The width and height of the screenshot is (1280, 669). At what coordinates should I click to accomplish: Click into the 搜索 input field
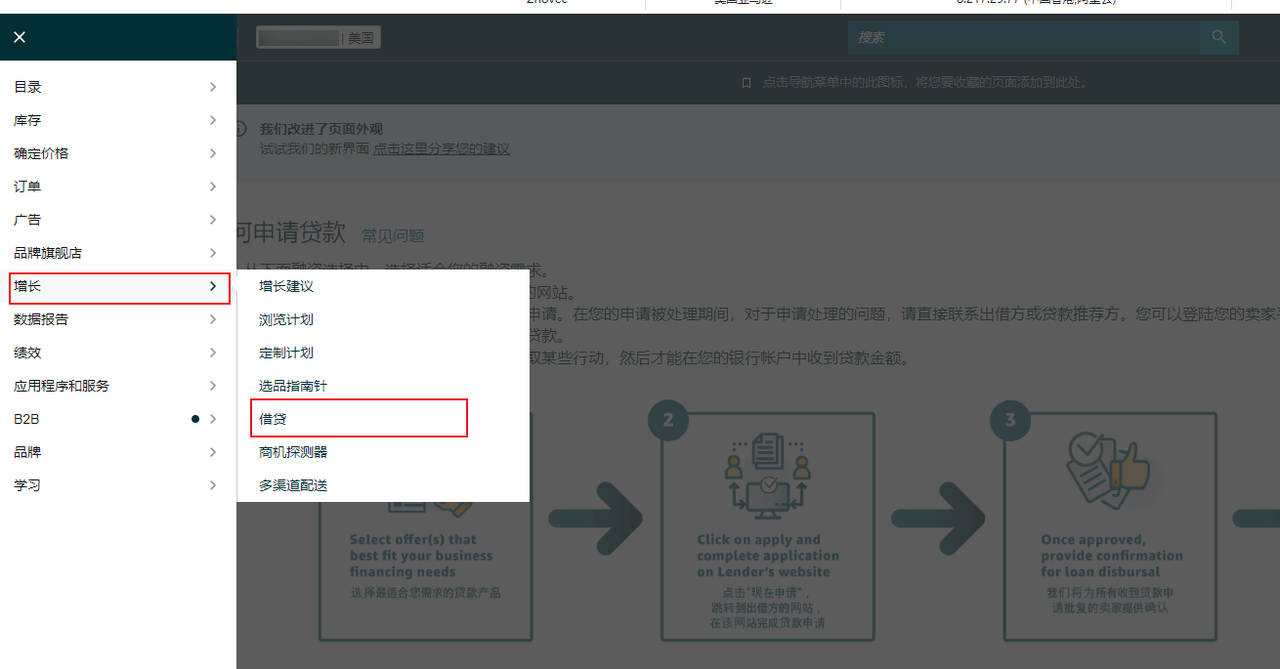click(1020, 37)
